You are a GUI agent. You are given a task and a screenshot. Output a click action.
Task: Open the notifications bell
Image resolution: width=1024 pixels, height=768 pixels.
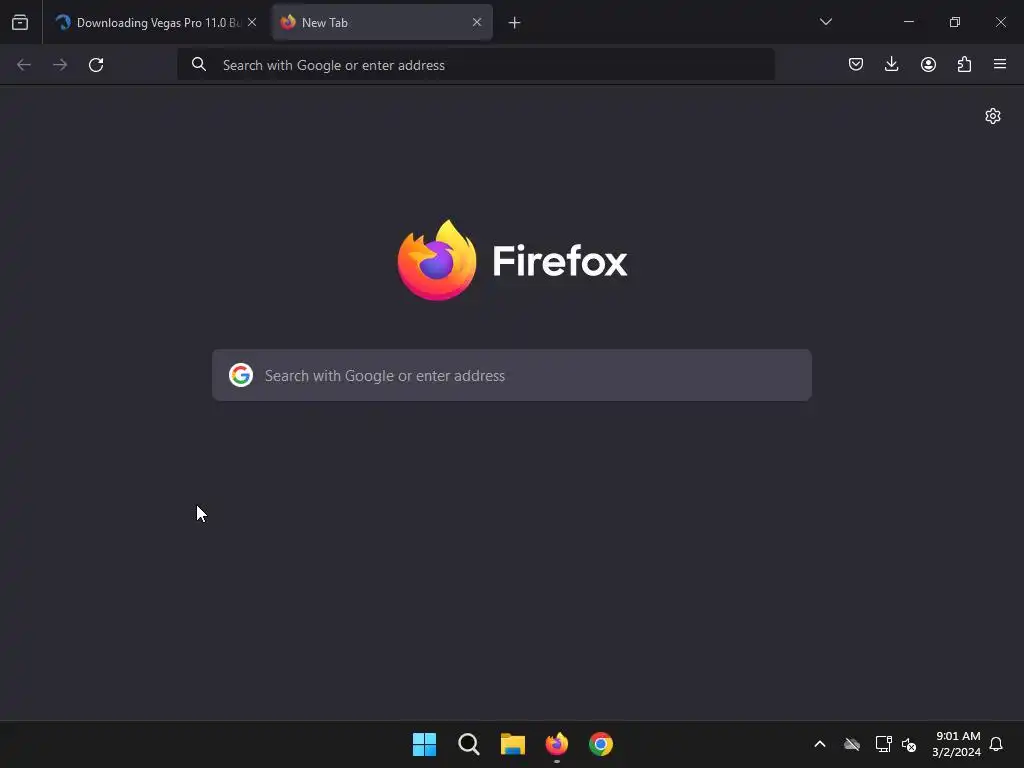996,744
